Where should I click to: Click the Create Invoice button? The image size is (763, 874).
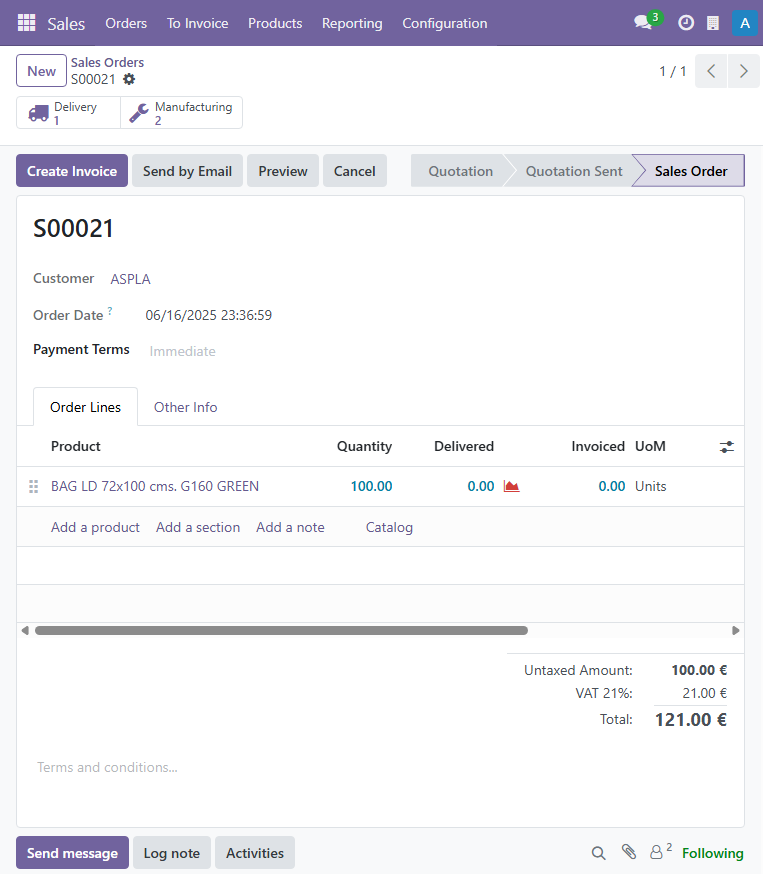[72, 171]
